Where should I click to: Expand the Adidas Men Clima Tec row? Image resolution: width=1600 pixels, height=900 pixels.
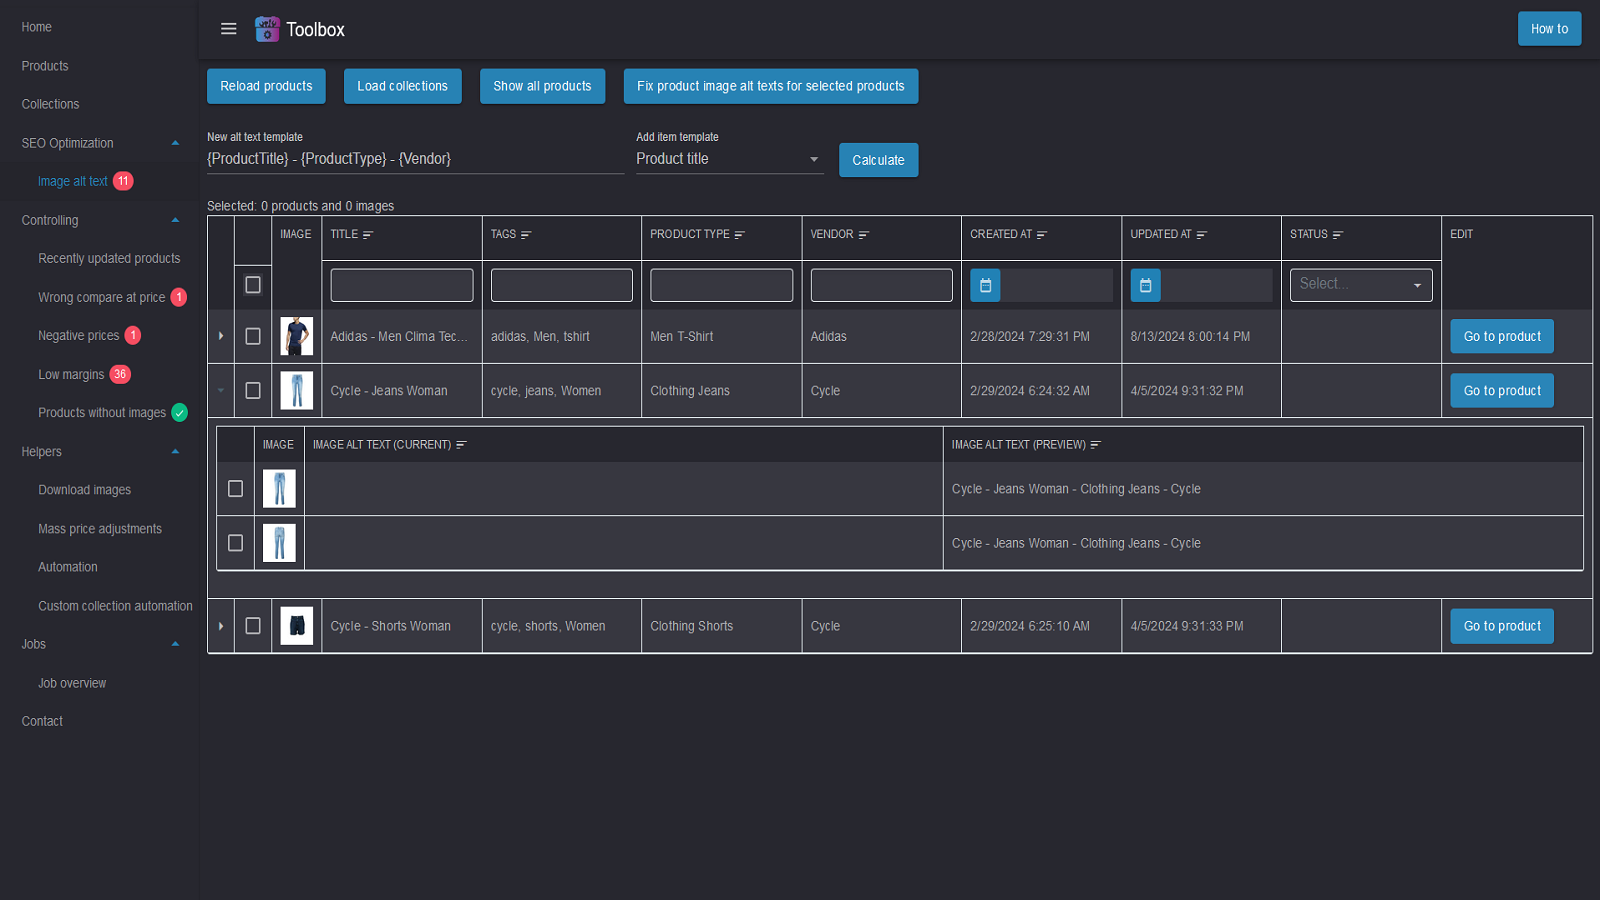point(221,337)
